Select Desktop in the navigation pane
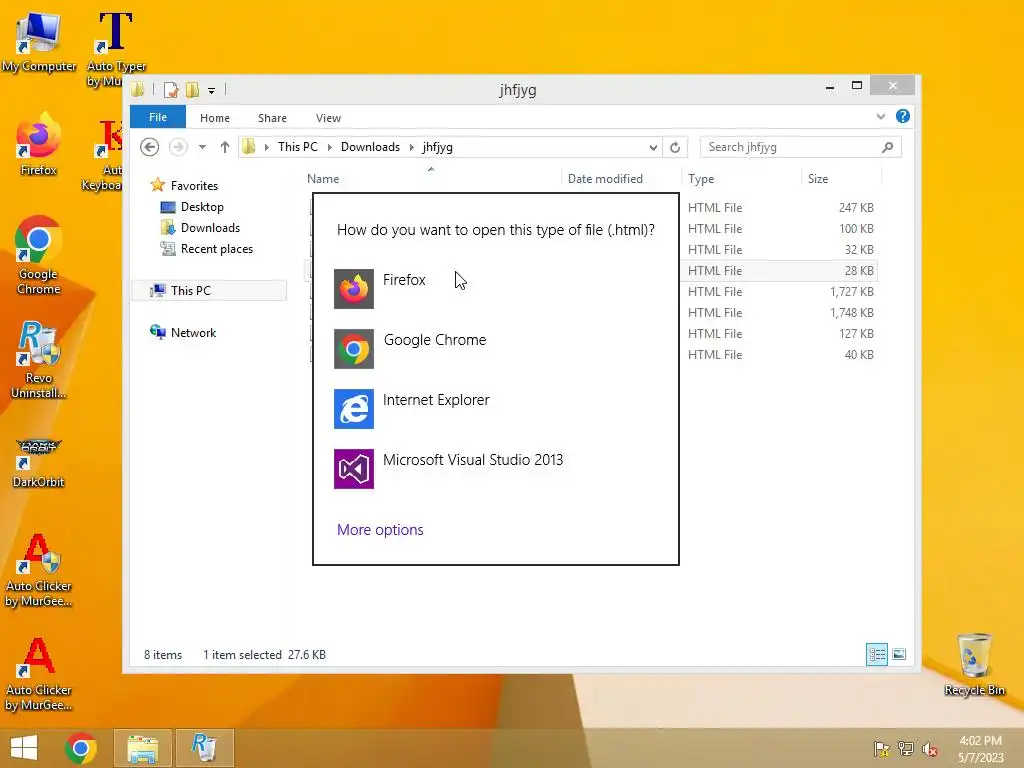Image resolution: width=1024 pixels, height=768 pixels. pyautogui.click(x=202, y=206)
